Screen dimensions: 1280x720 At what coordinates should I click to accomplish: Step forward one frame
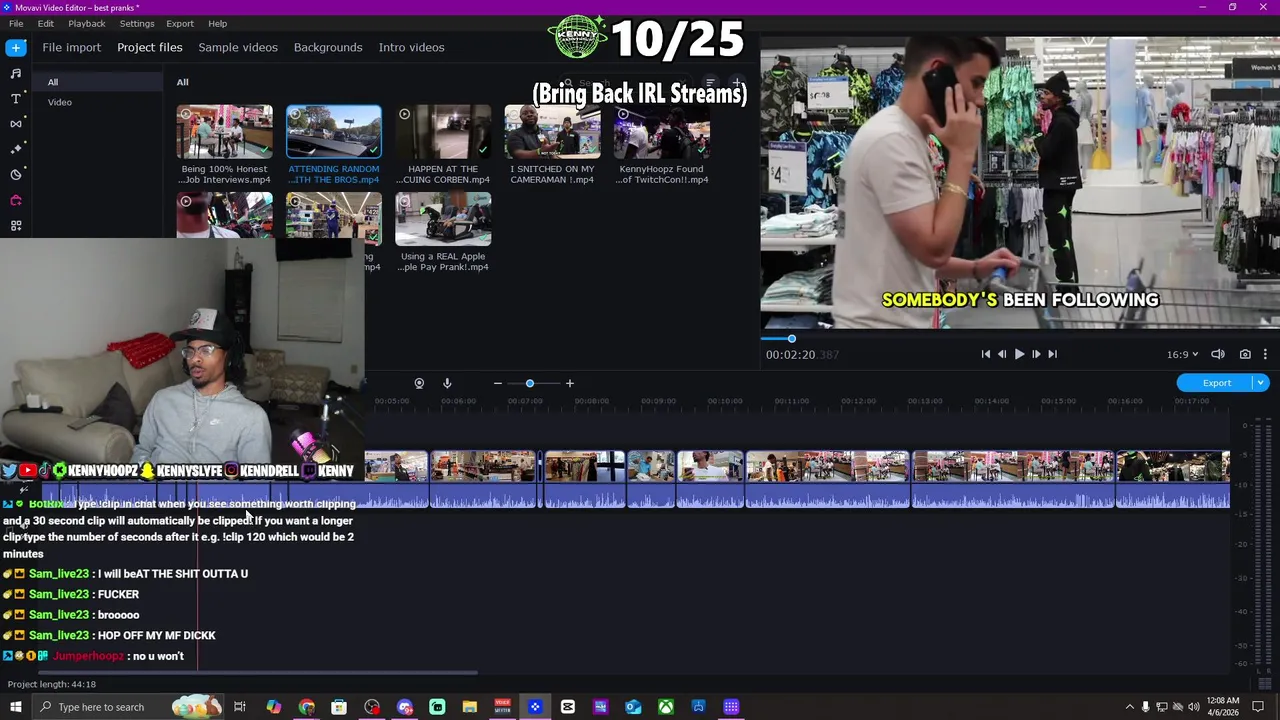[x=1036, y=354]
